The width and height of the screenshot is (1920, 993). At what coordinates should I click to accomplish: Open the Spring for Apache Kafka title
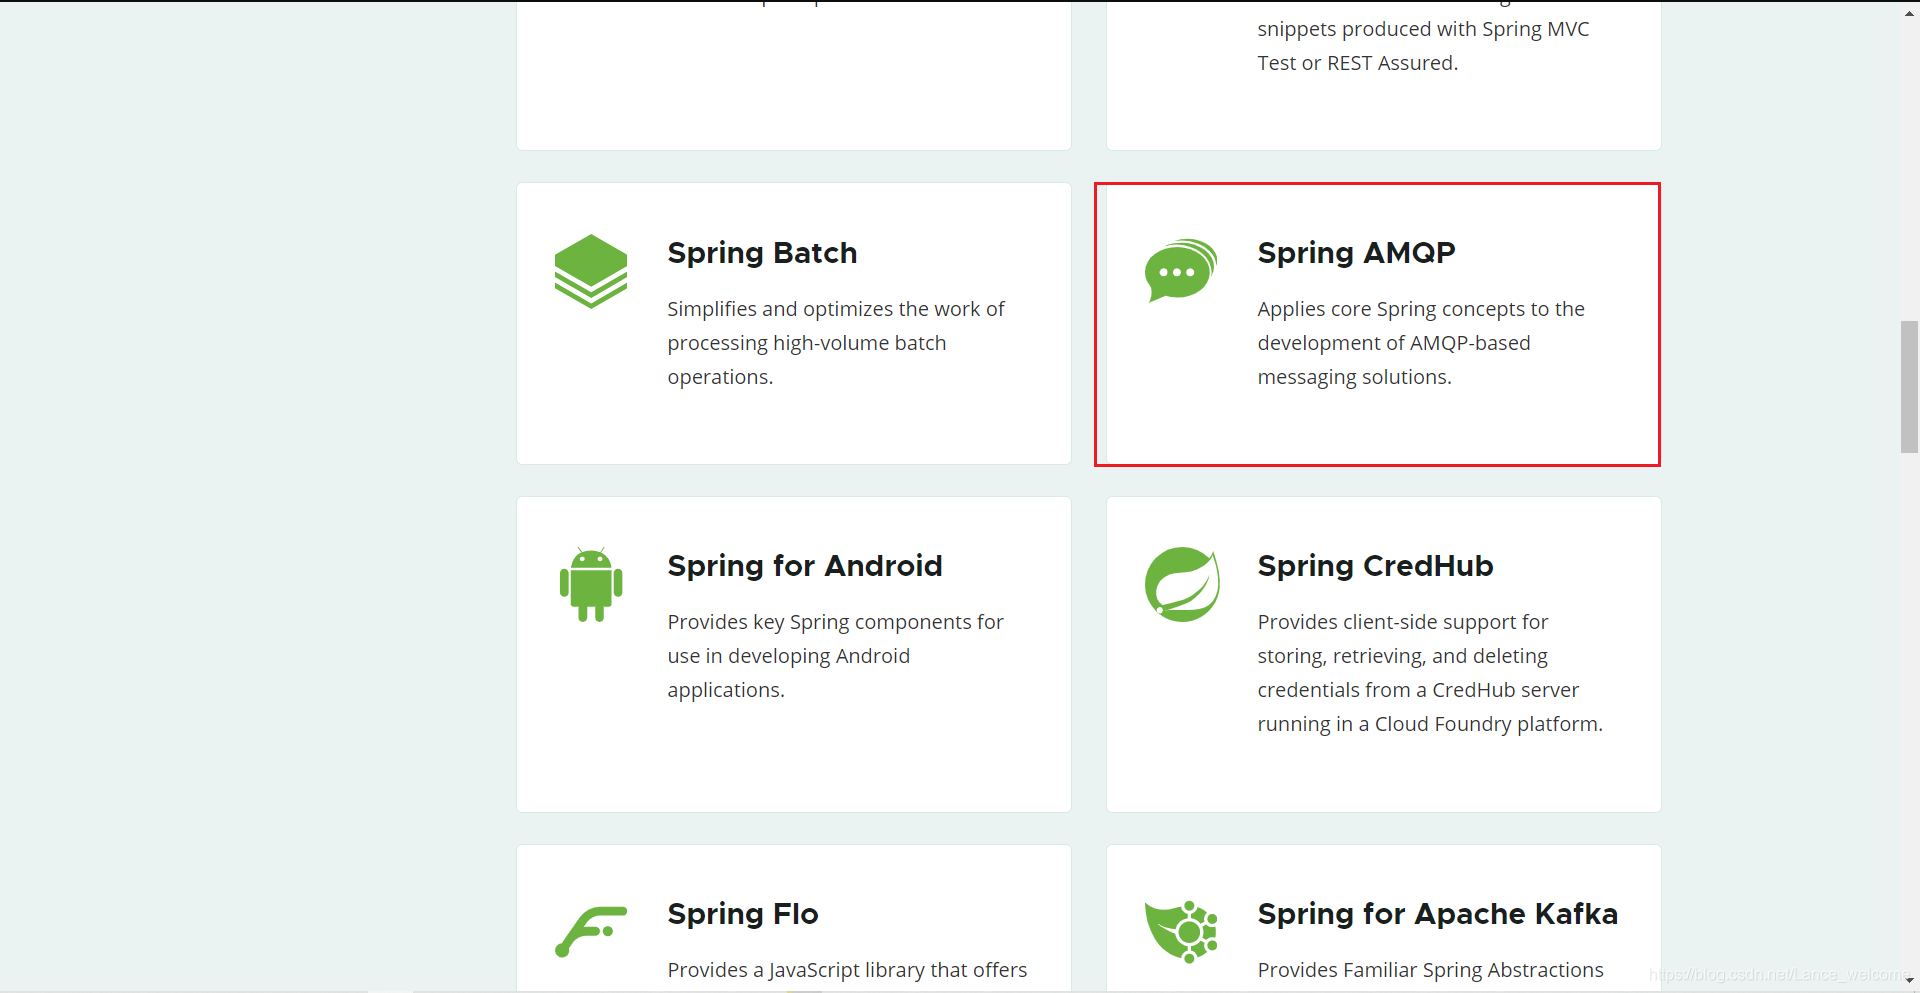point(1437,914)
